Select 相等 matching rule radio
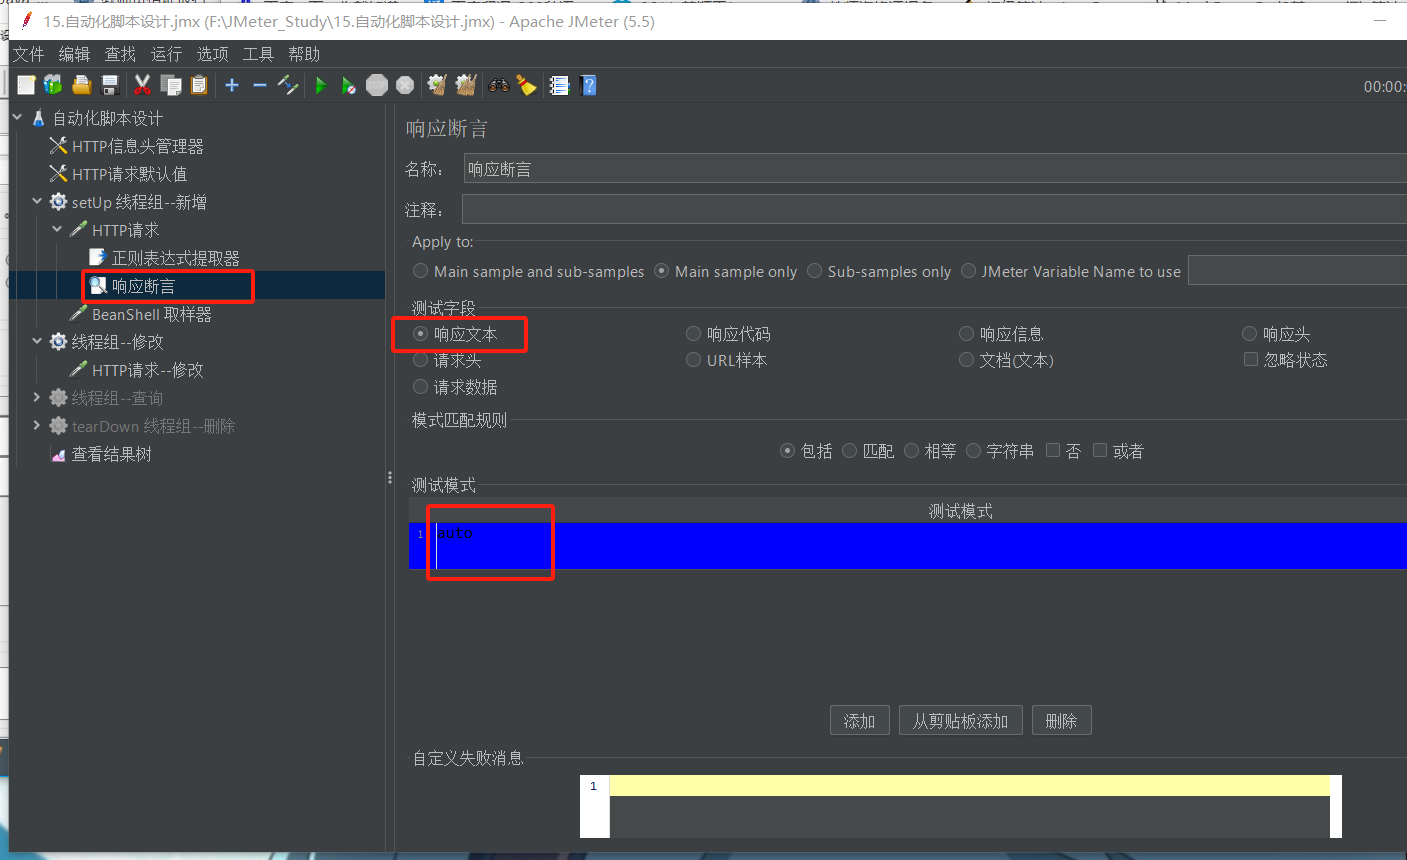Viewport: 1407px width, 860px height. click(912, 451)
